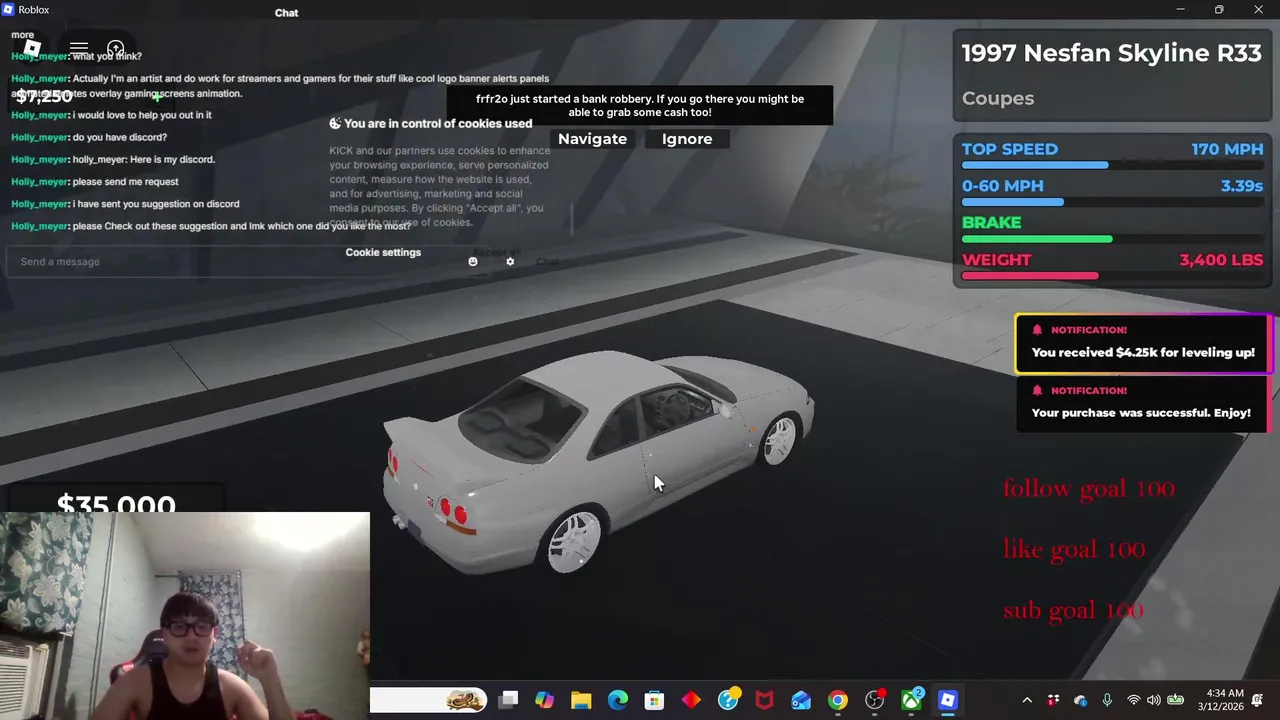This screenshot has height=720, width=1280.
Task: Click the 3.39s acceleration value
Action: tap(1242, 186)
